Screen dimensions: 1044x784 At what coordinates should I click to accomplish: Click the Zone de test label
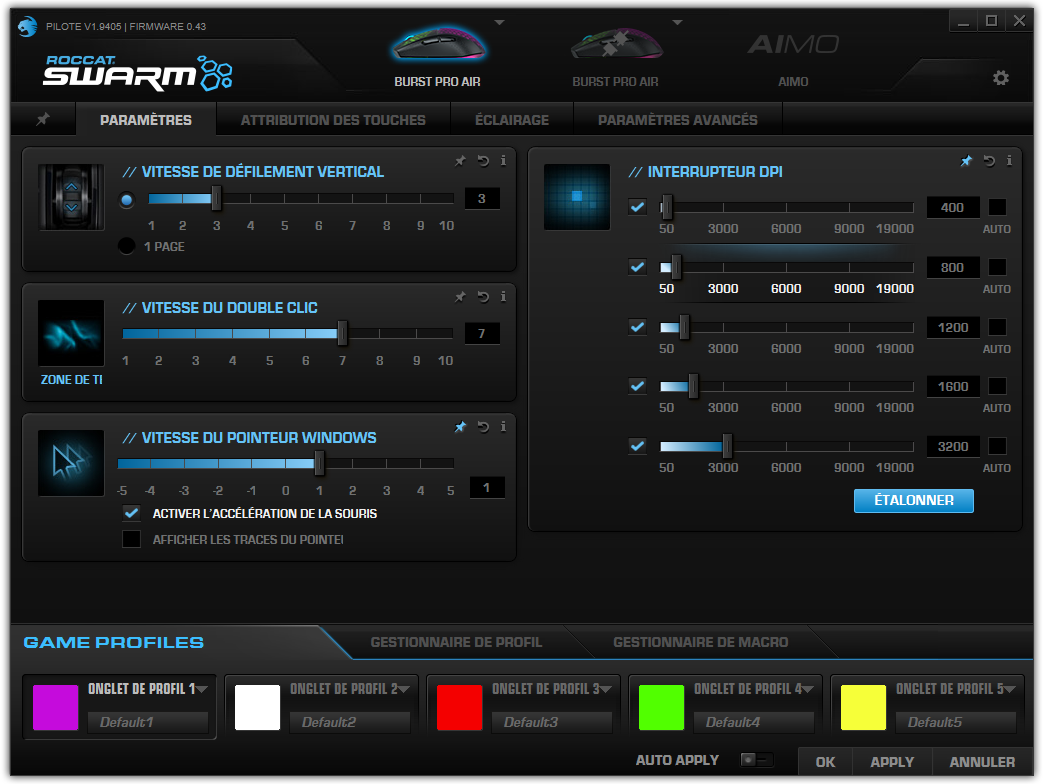(71, 379)
